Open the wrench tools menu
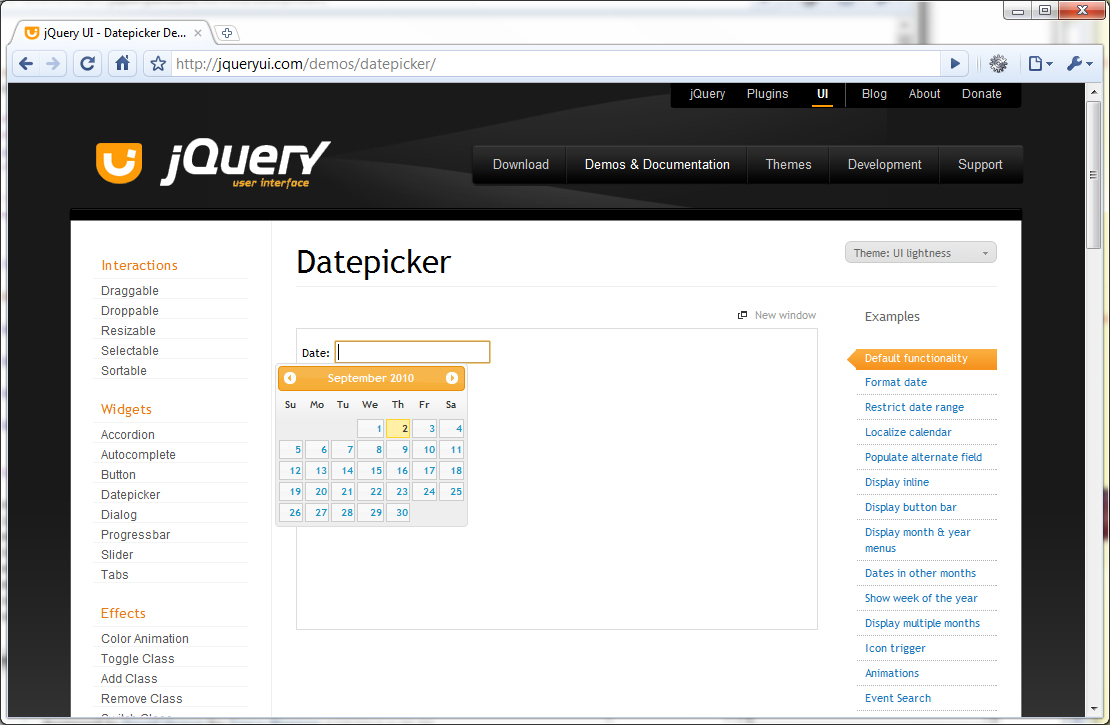This screenshot has height=725, width=1110. pyautogui.click(x=1079, y=64)
